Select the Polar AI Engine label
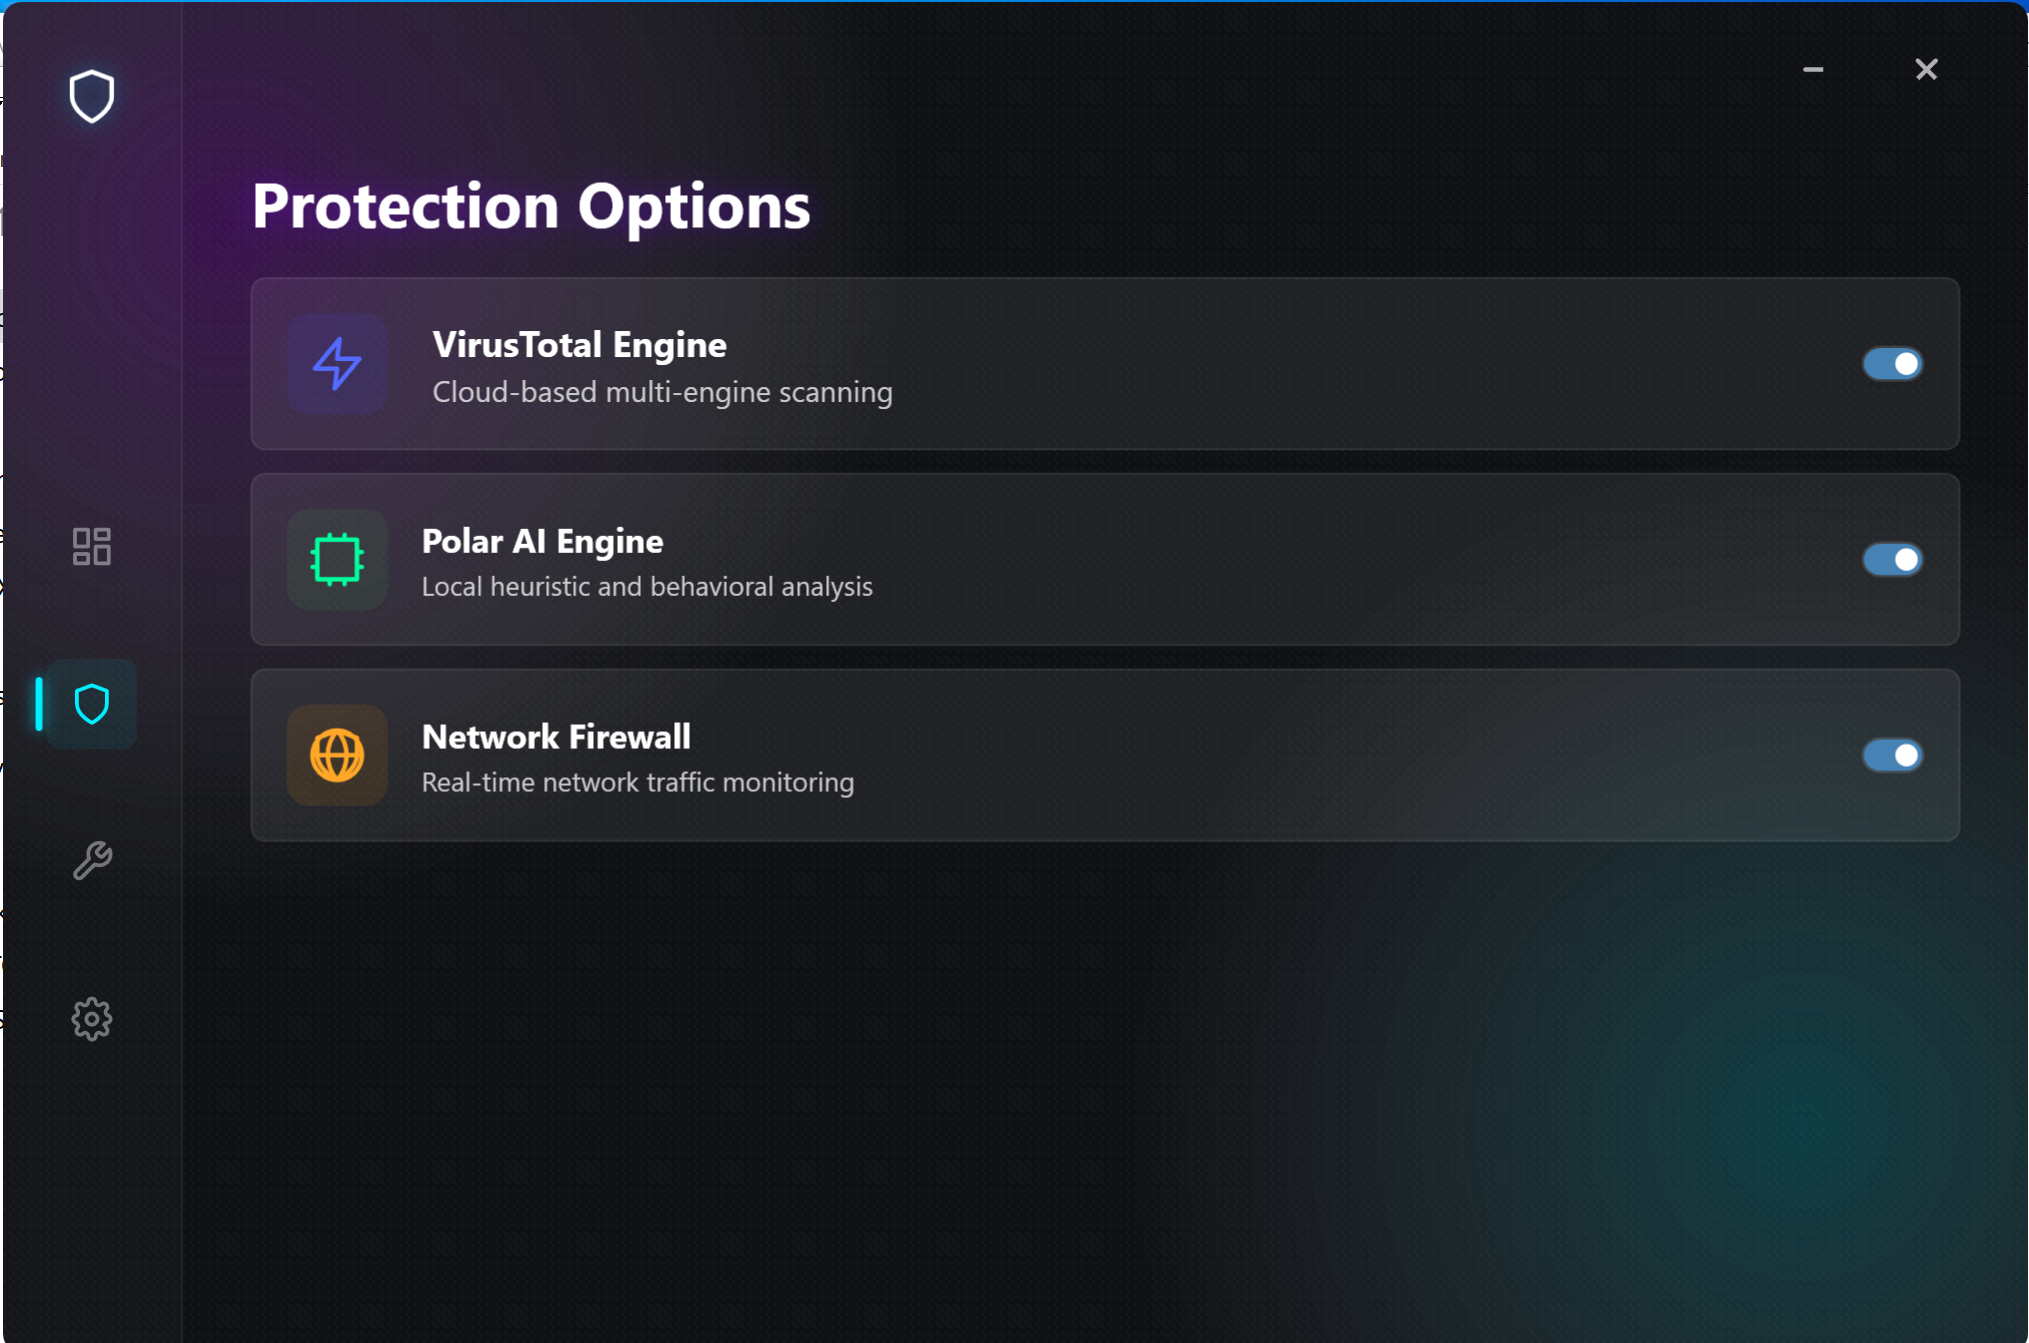 coord(542,541)
